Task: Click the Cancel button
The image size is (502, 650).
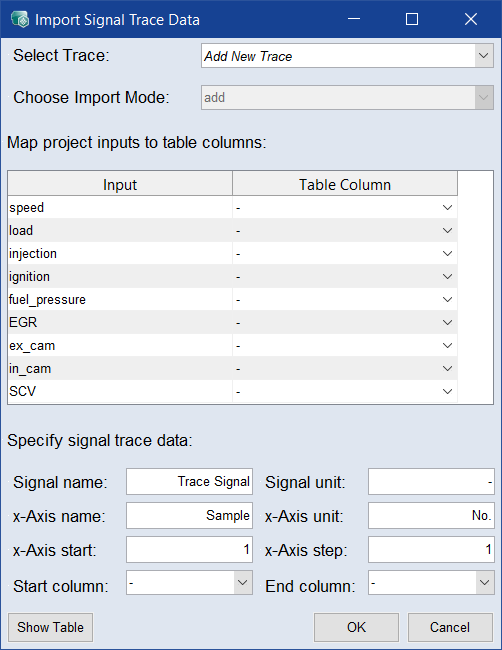Action: point(450,627)
